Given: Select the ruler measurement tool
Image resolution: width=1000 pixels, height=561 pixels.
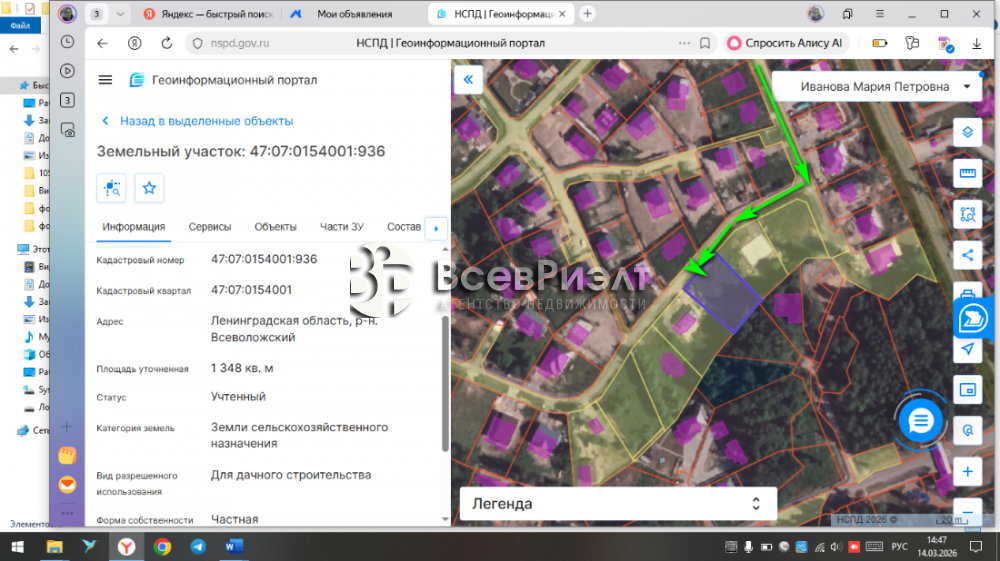Looking at the screenshot, I should (x=967, y=173).
